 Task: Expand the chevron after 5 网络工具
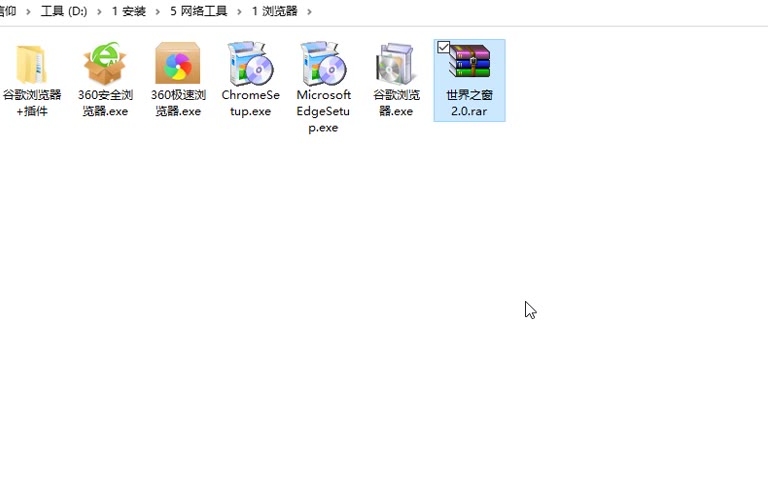pyautogui.click(x=240, y=11)
